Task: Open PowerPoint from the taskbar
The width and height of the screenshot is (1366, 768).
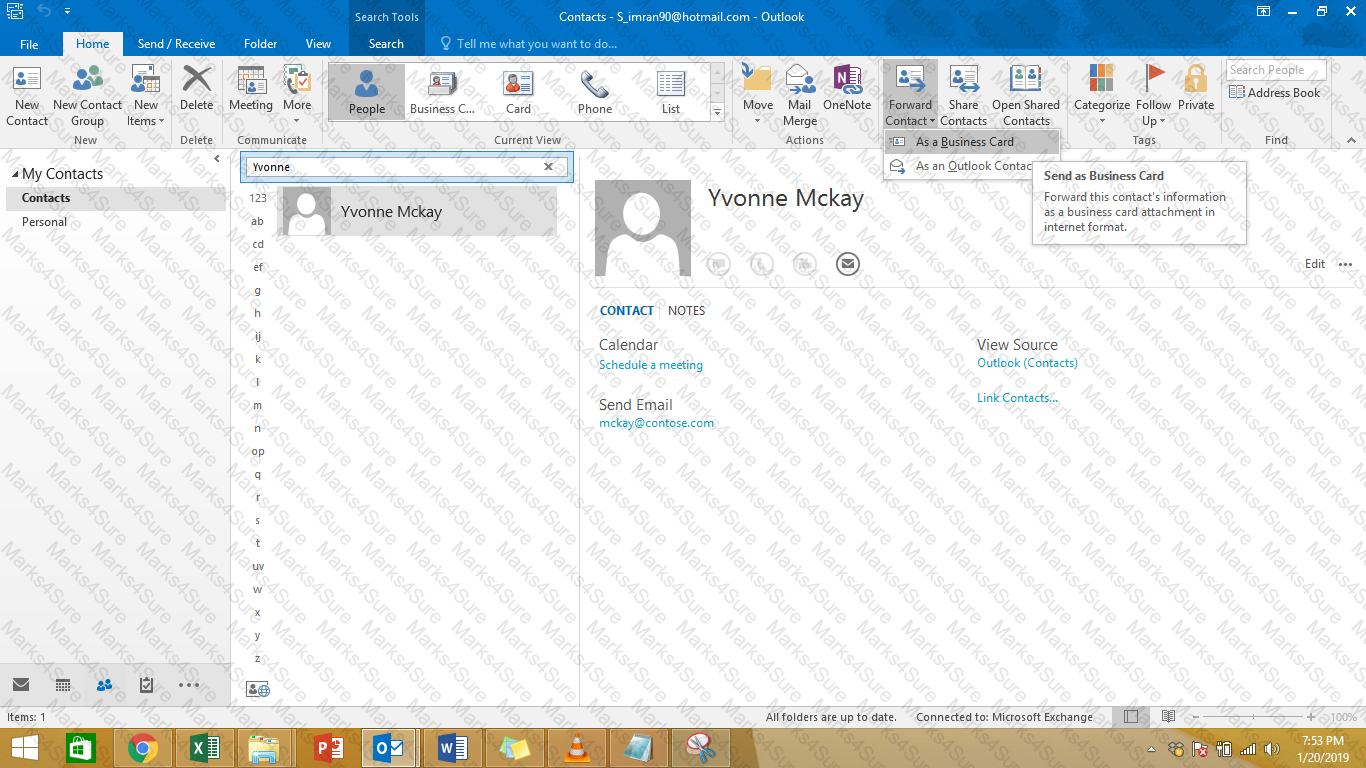Action: (x=328, y=748)
